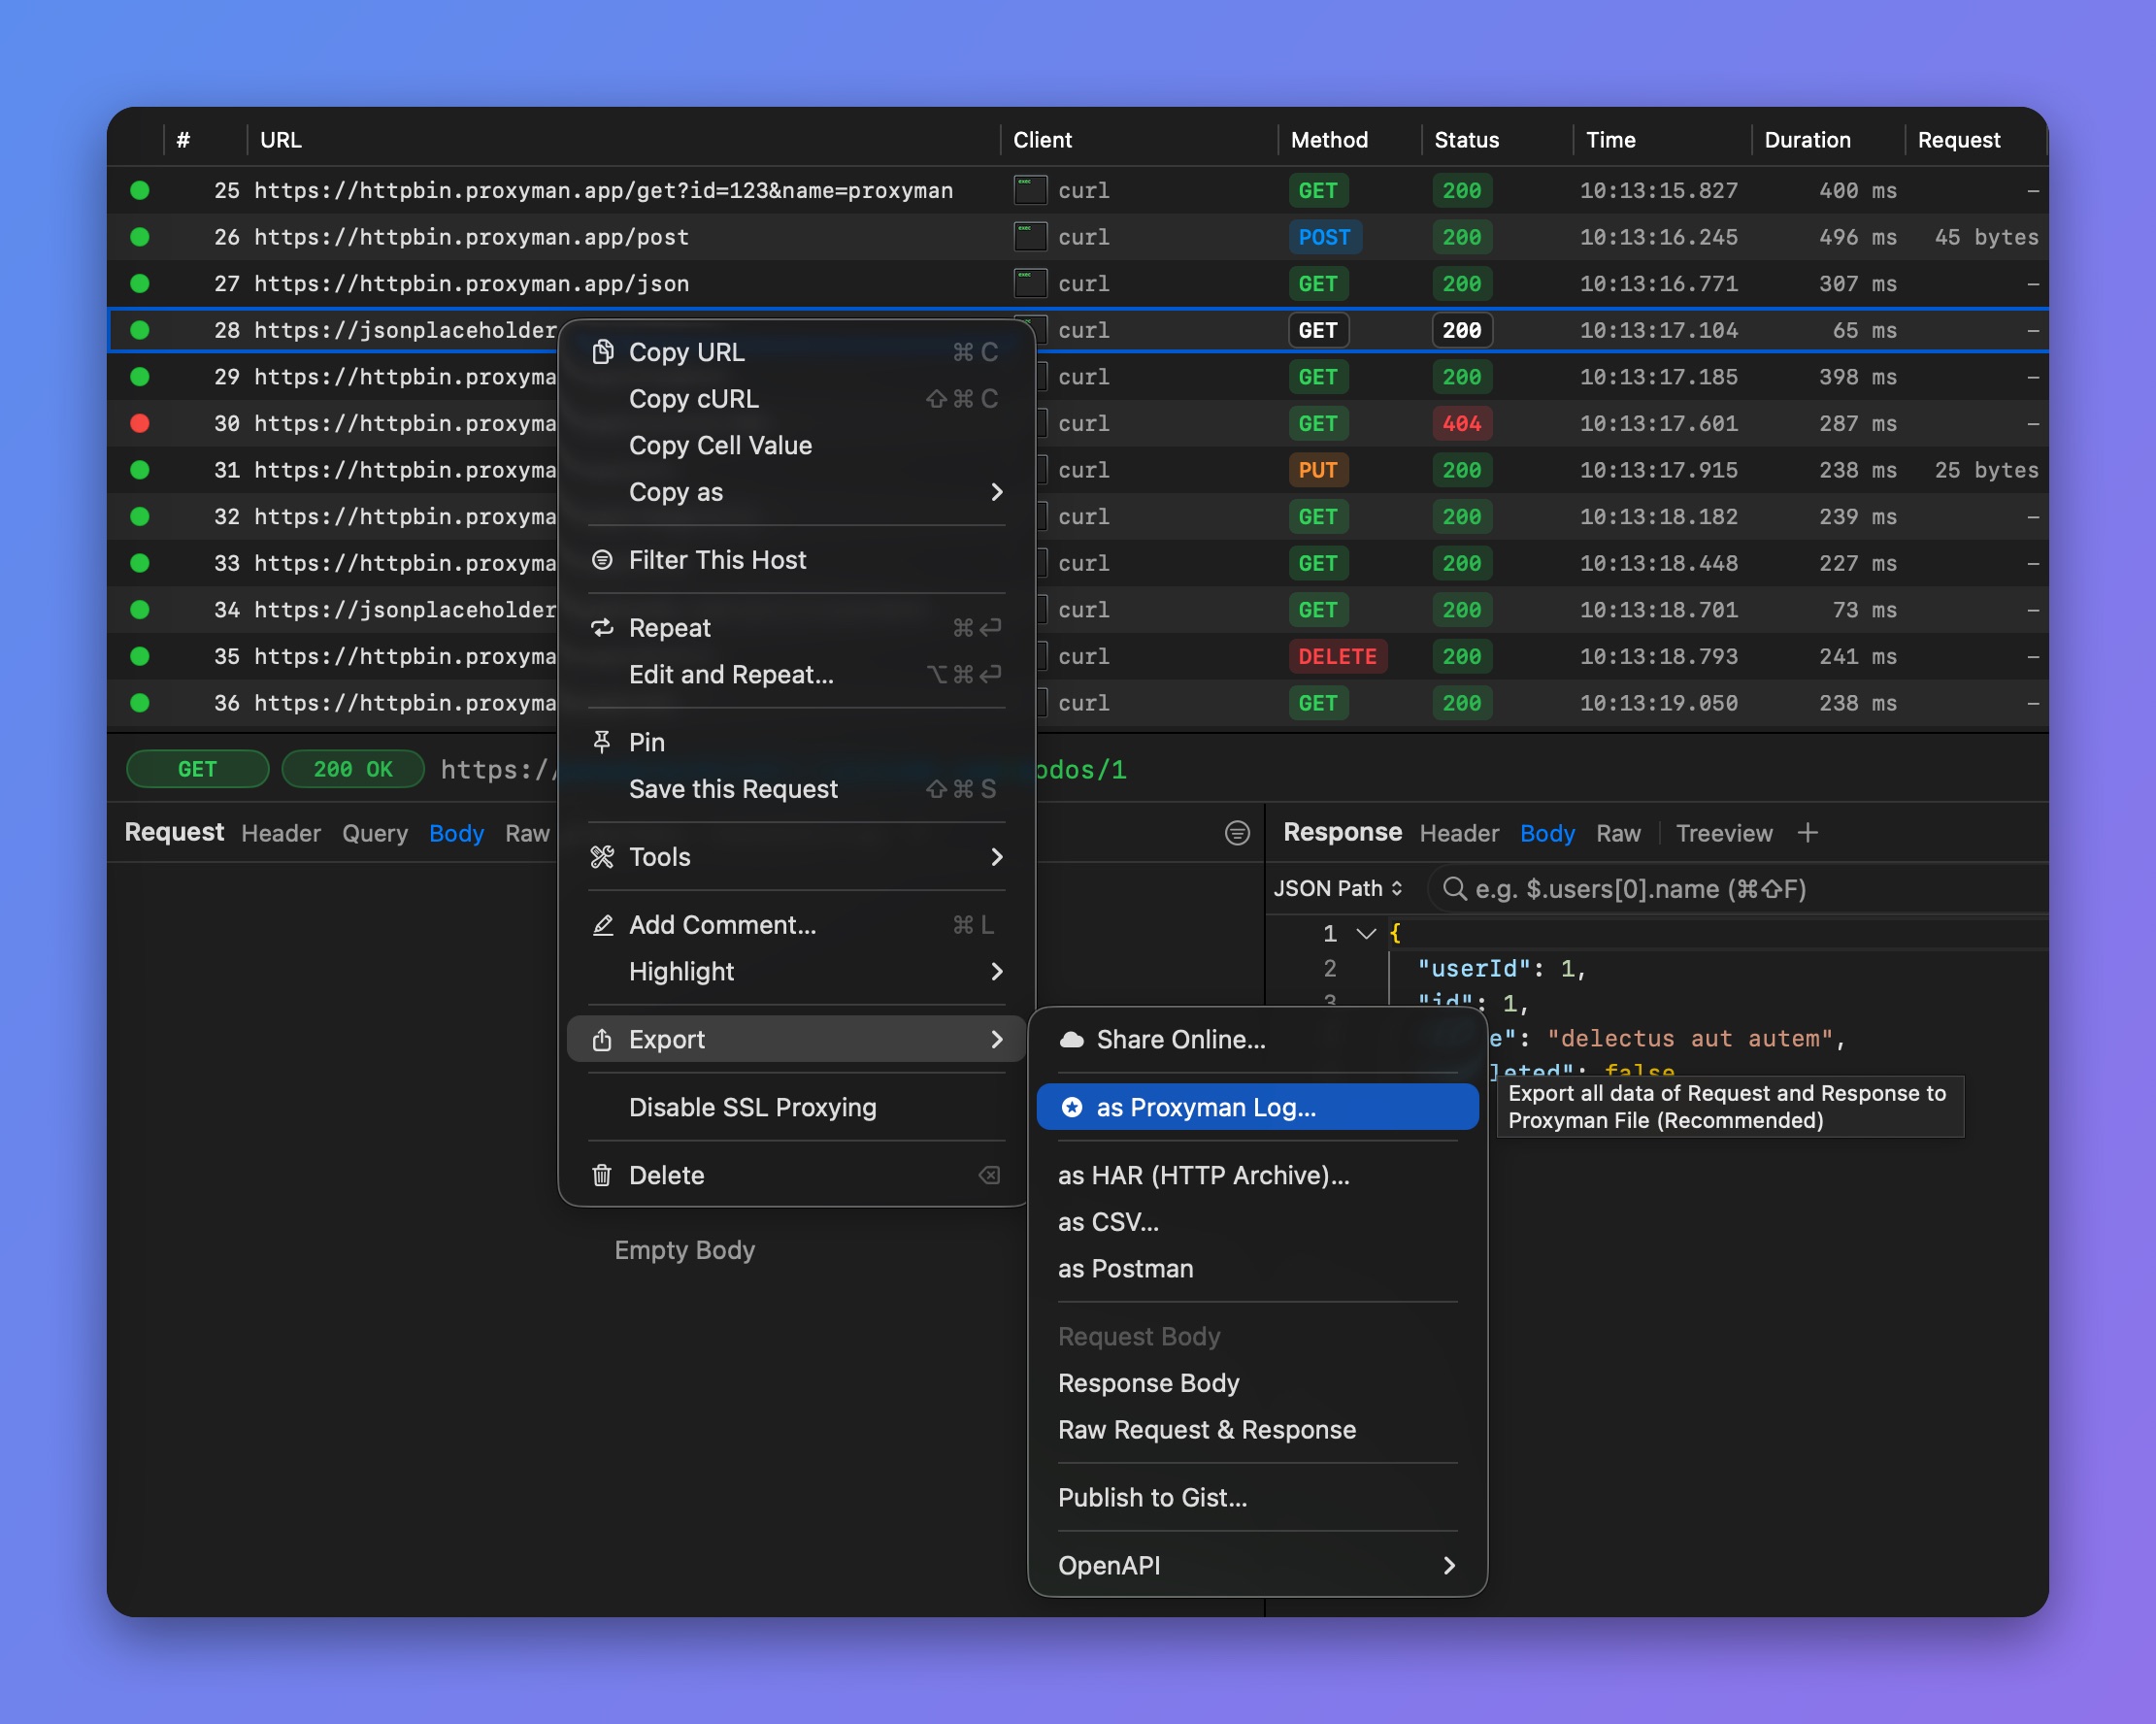Click the Delete trash can icon
Image resolution: width=2156 pixels, height=1724 pixels.
[x=602, y=1176]
